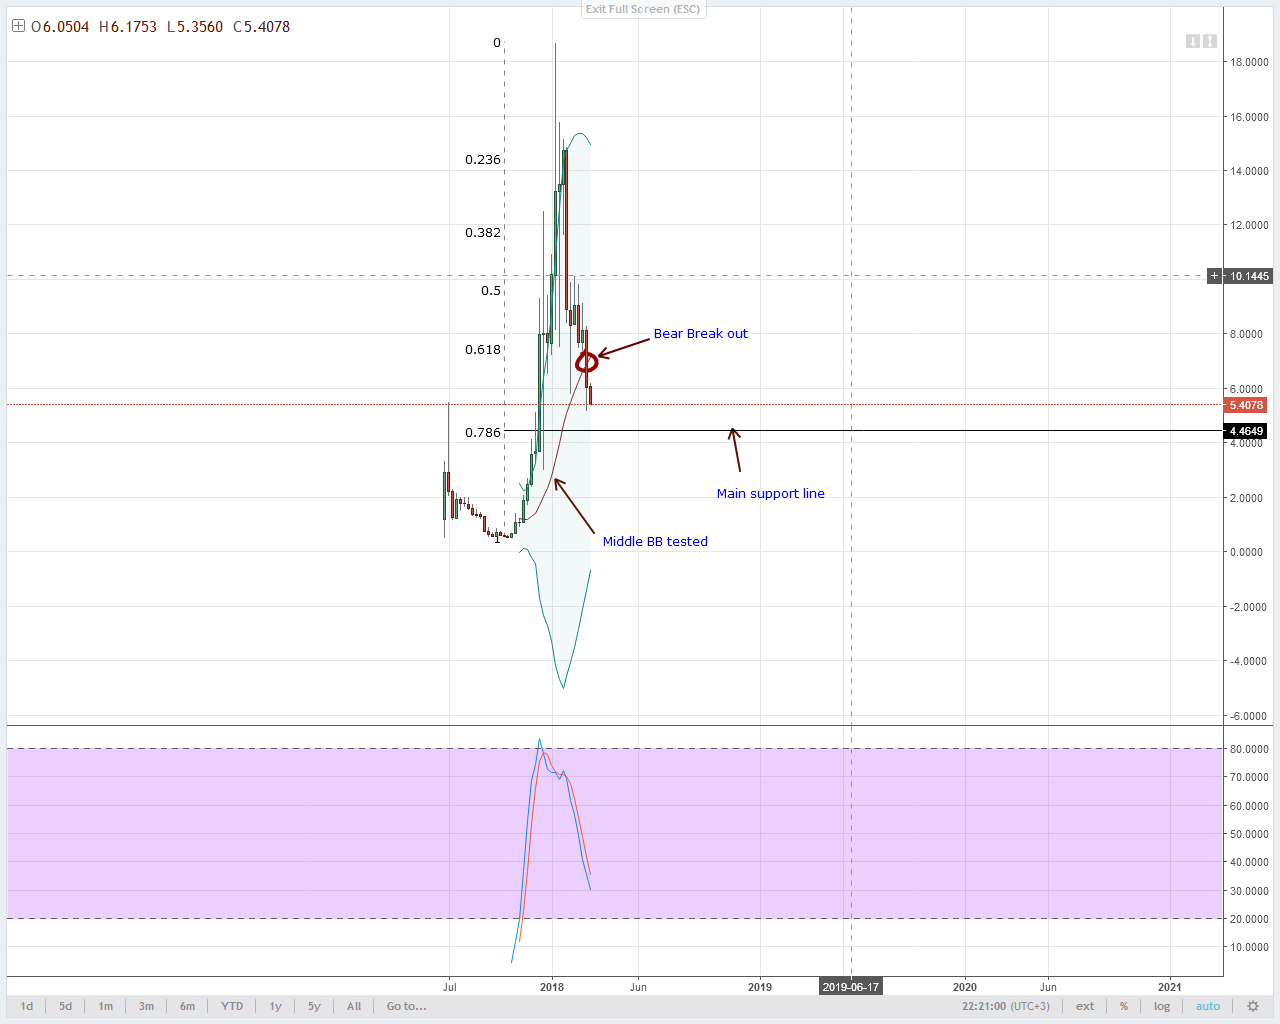Click the maximize pane double-arrow icon
1280x1024 pixels.
click(x=1210, y=41)
